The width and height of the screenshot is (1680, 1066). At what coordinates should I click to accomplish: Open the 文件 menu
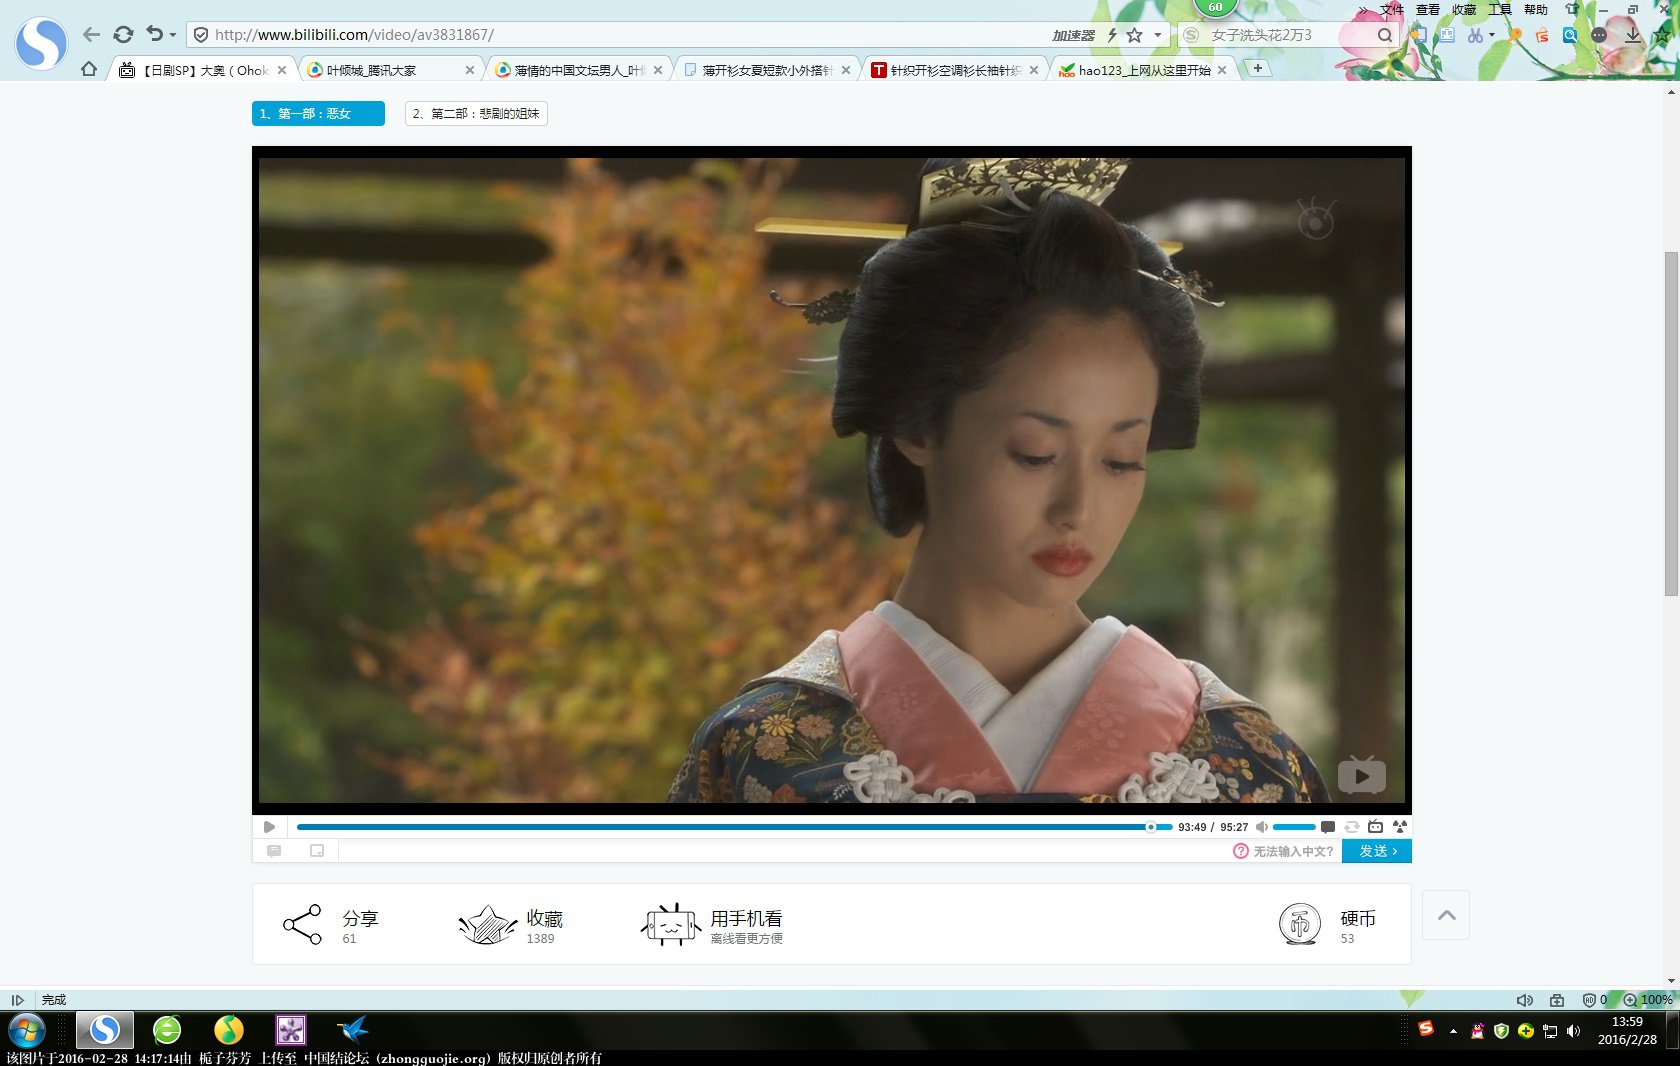coord(1392,9)
